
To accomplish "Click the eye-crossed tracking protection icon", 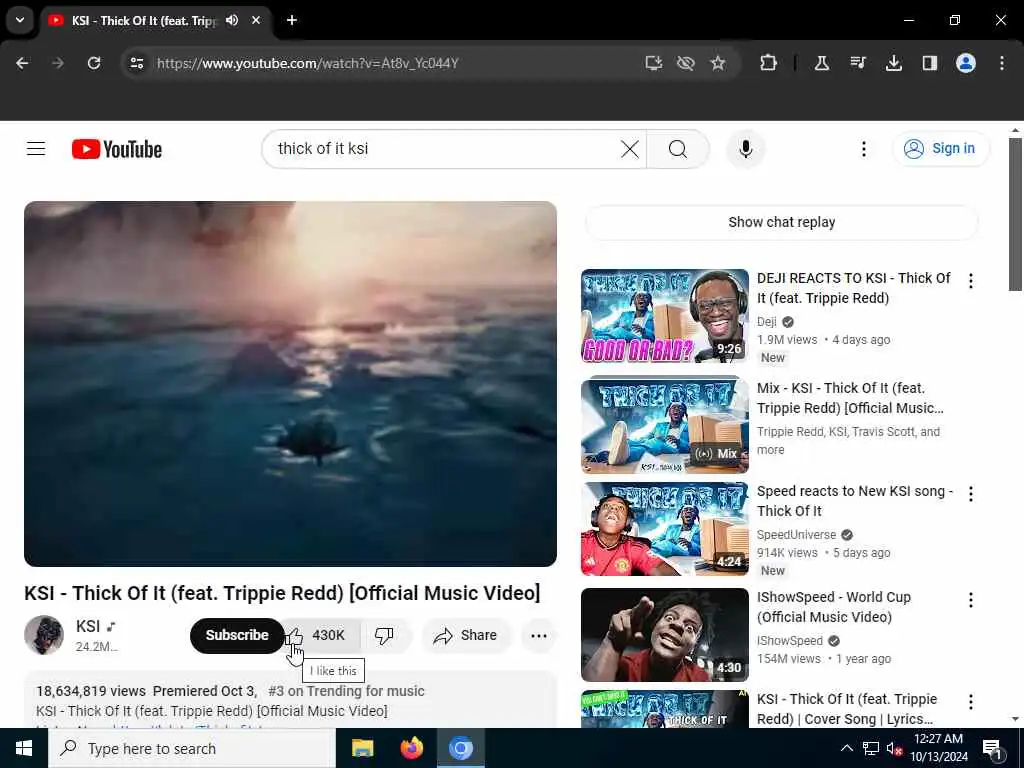I will (686, 63).
